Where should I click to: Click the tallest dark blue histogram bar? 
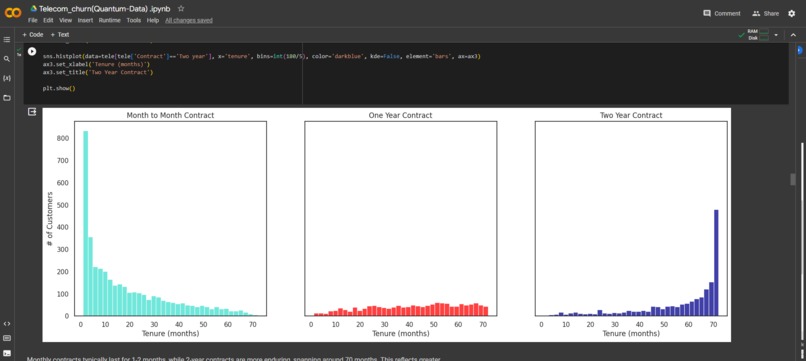[x=716, y=263]
